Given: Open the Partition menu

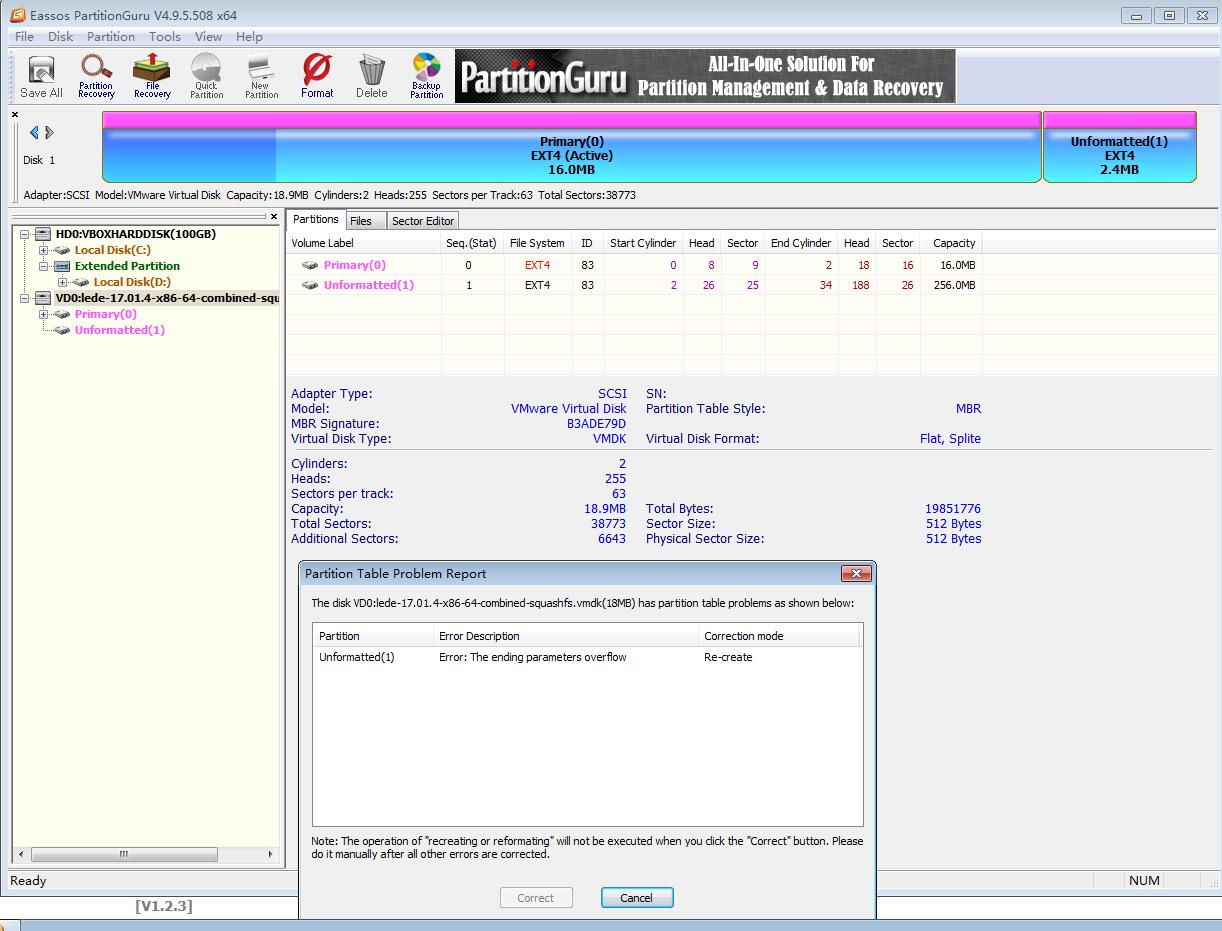Looking at the screenshot, I should click(111, 36).
